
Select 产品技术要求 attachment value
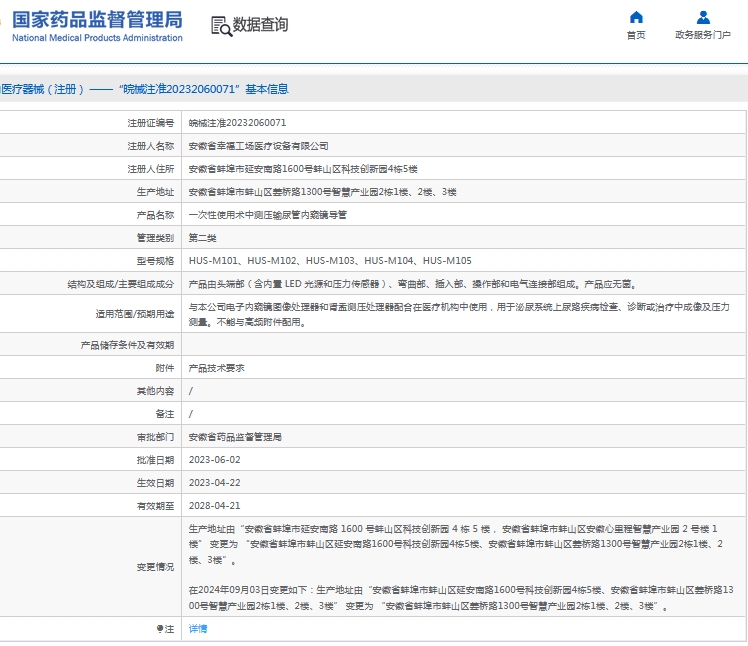click(216, 368)
